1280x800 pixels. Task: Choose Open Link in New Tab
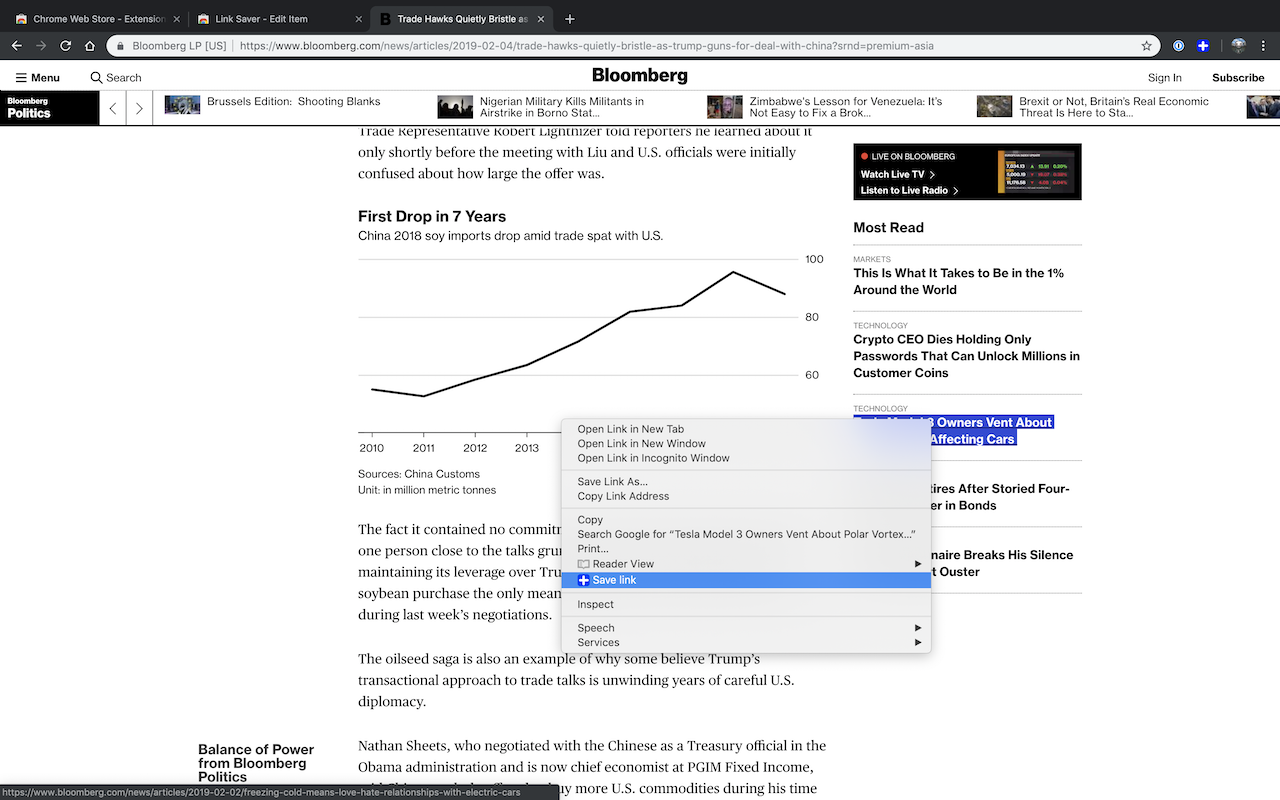746,429
